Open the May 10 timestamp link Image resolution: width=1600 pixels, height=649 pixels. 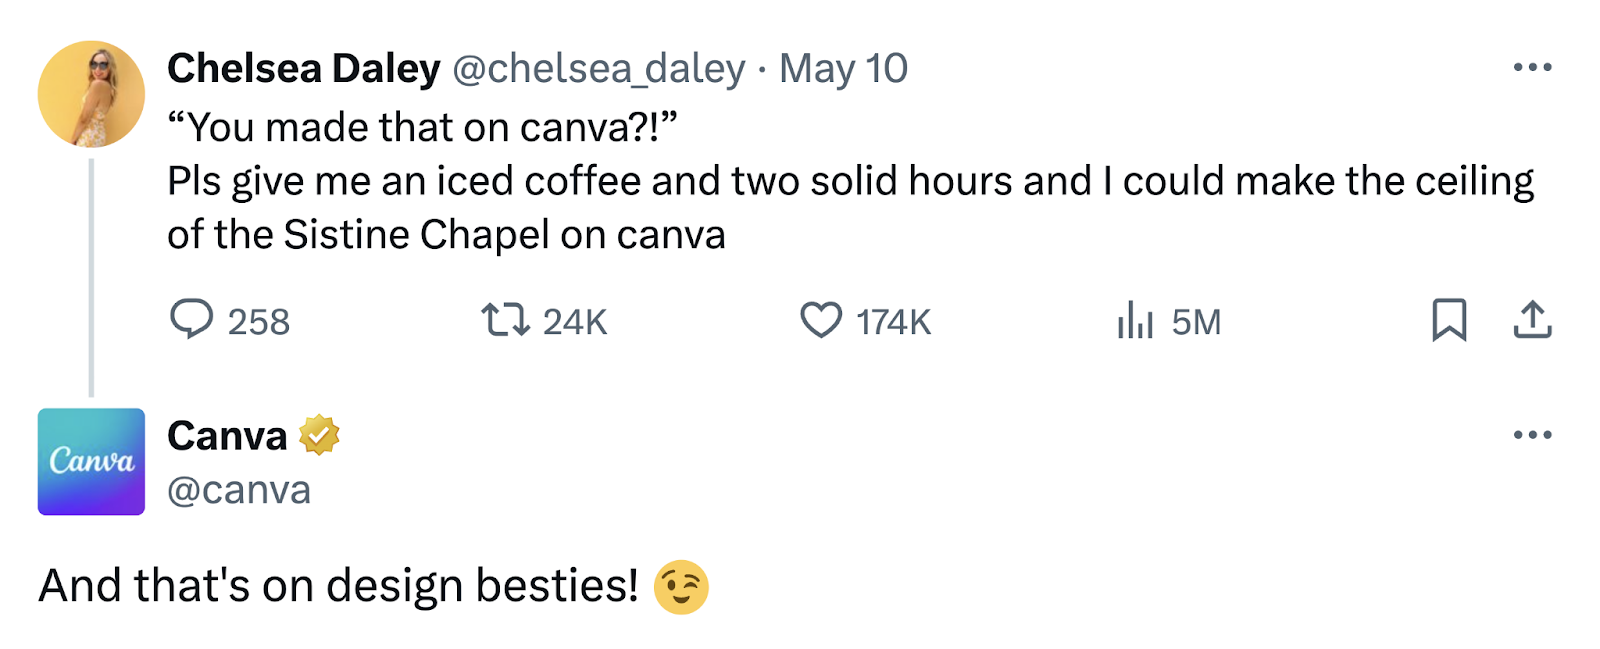point(843,69)
